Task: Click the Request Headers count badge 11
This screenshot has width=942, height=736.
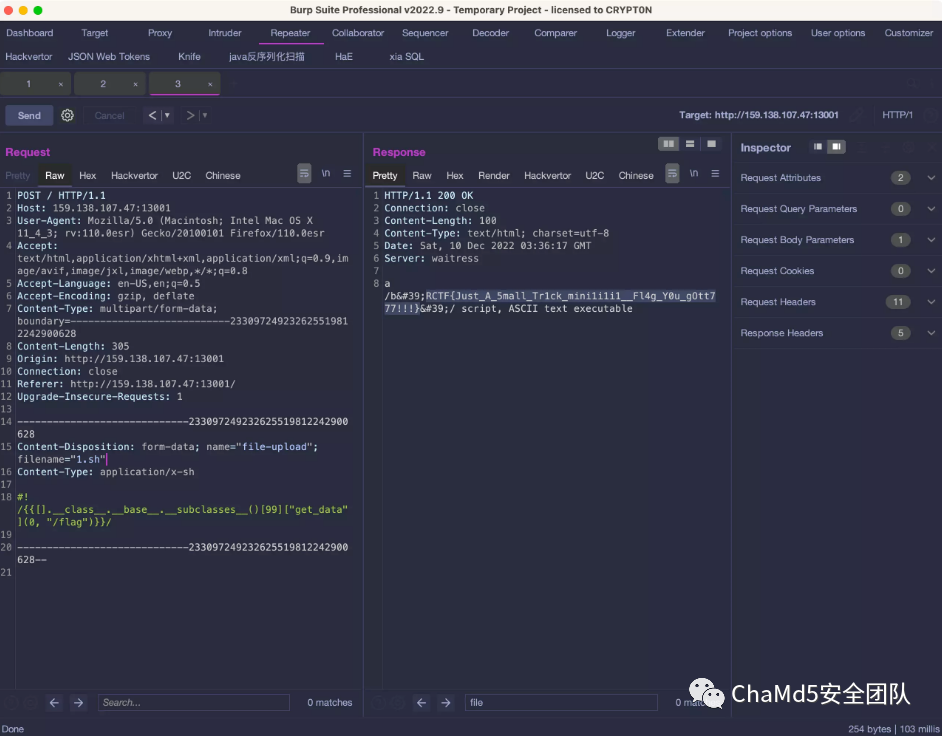Action: (x=898, y=302)
